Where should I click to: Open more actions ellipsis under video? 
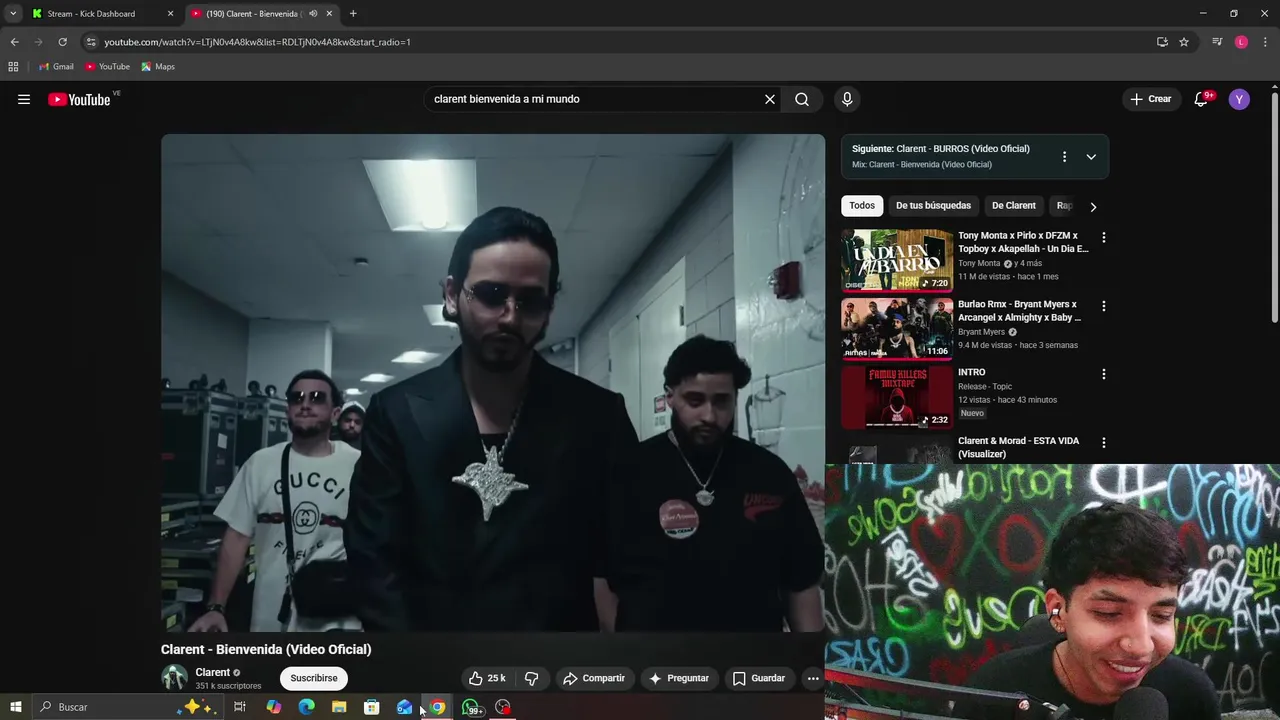pos(813,678)
